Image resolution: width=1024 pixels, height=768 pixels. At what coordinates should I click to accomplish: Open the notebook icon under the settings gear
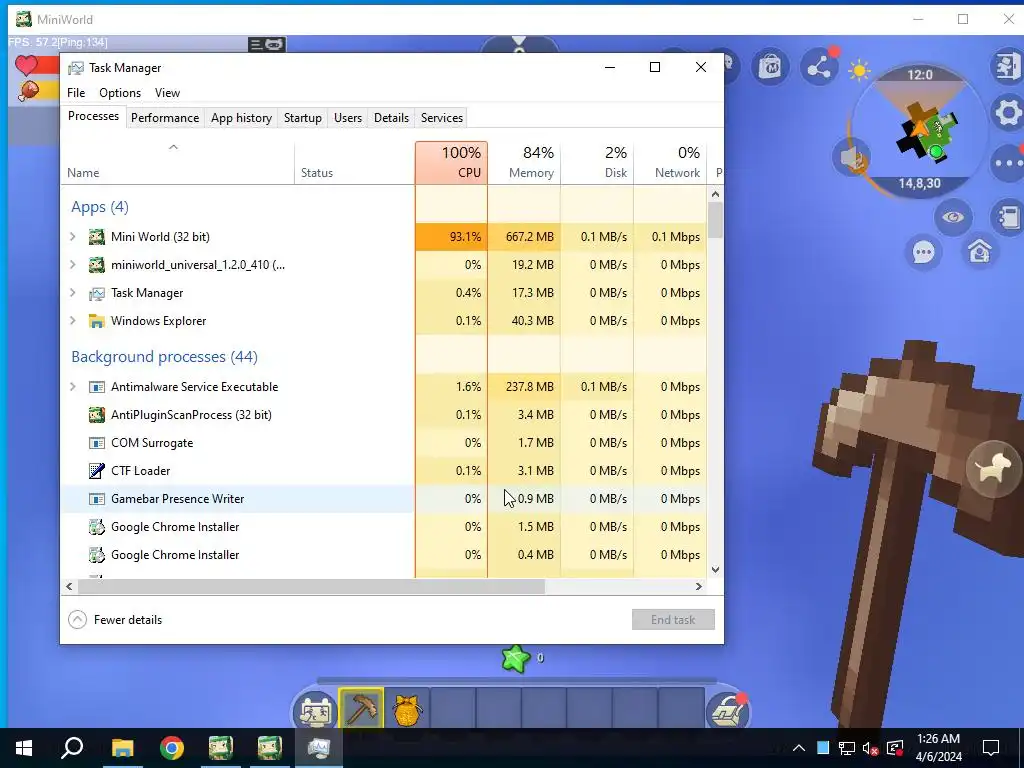coord(1008,217)
